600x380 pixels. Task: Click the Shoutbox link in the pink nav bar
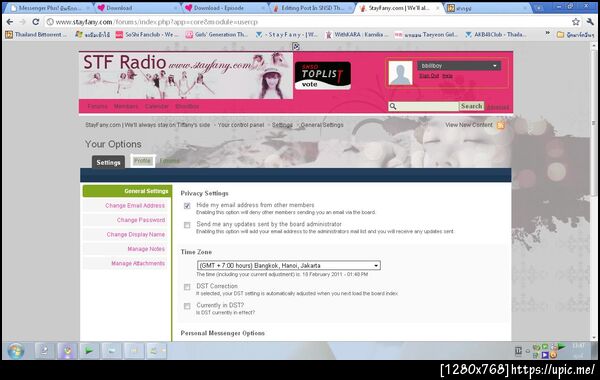point(187,106)
